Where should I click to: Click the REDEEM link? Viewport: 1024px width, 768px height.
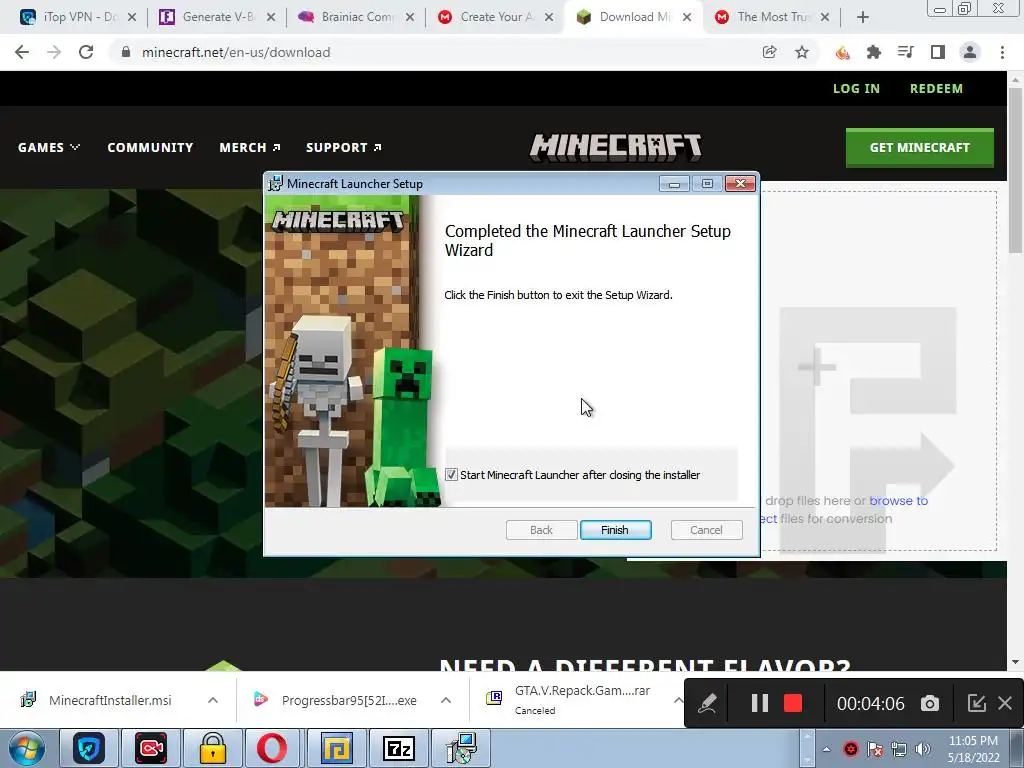[x=936, y=89]
